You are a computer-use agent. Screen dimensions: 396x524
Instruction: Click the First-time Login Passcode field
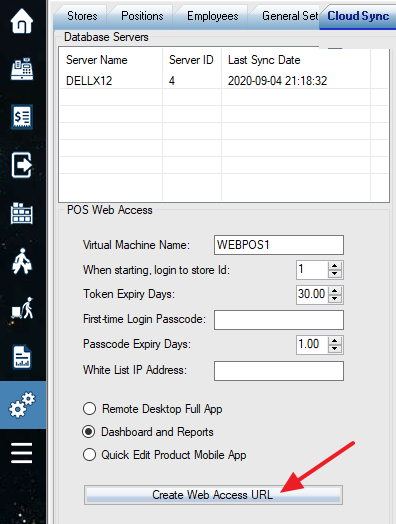(x=279, y=320)
